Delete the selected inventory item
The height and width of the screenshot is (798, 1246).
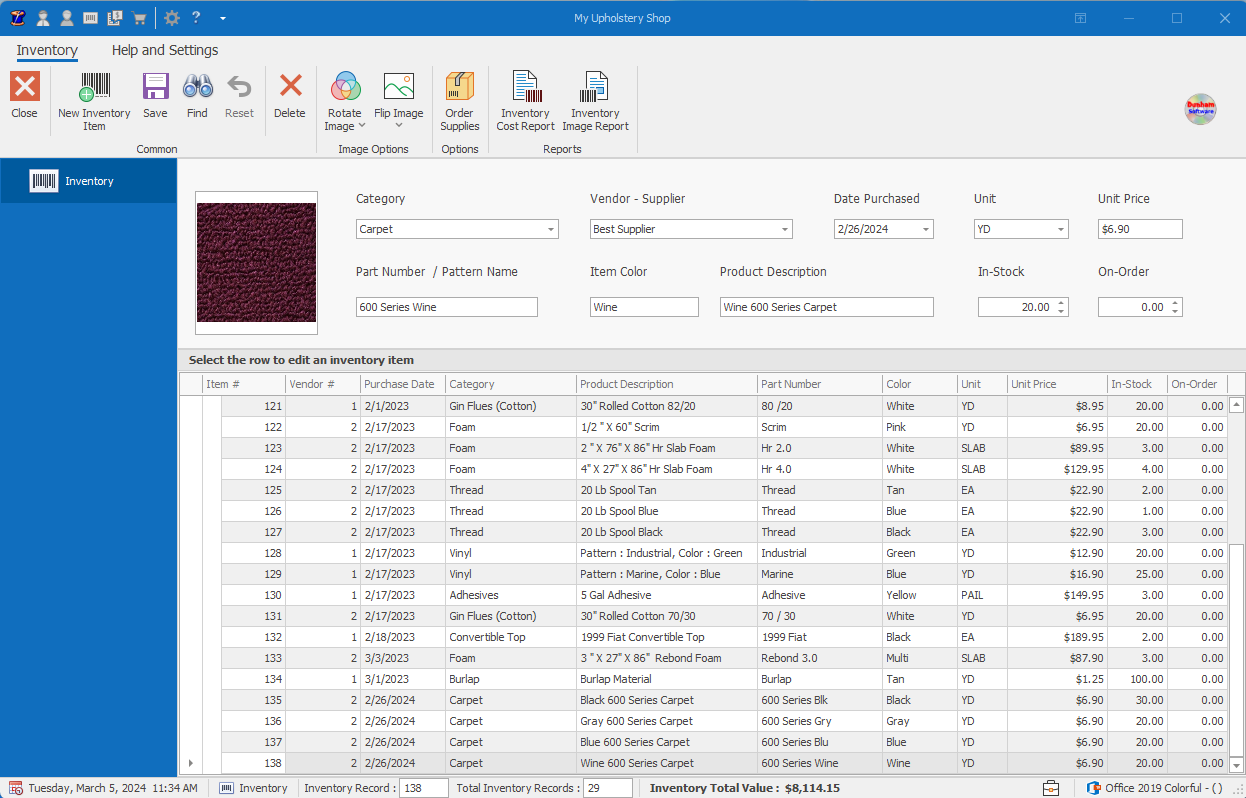[x=289, y=97]
